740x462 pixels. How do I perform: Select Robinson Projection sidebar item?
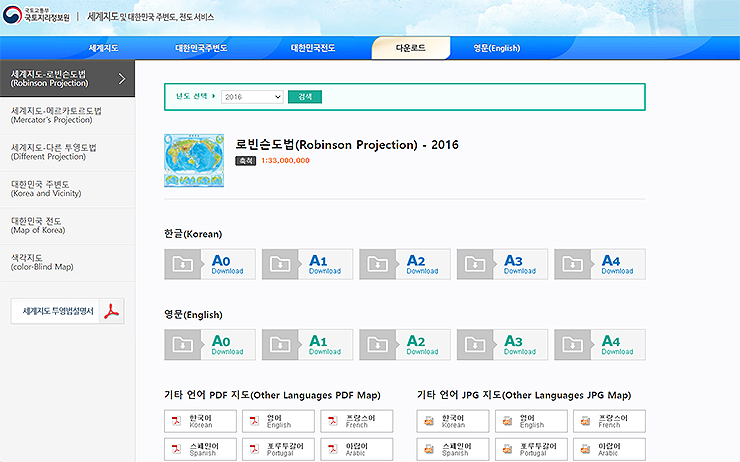click(67, 78)
